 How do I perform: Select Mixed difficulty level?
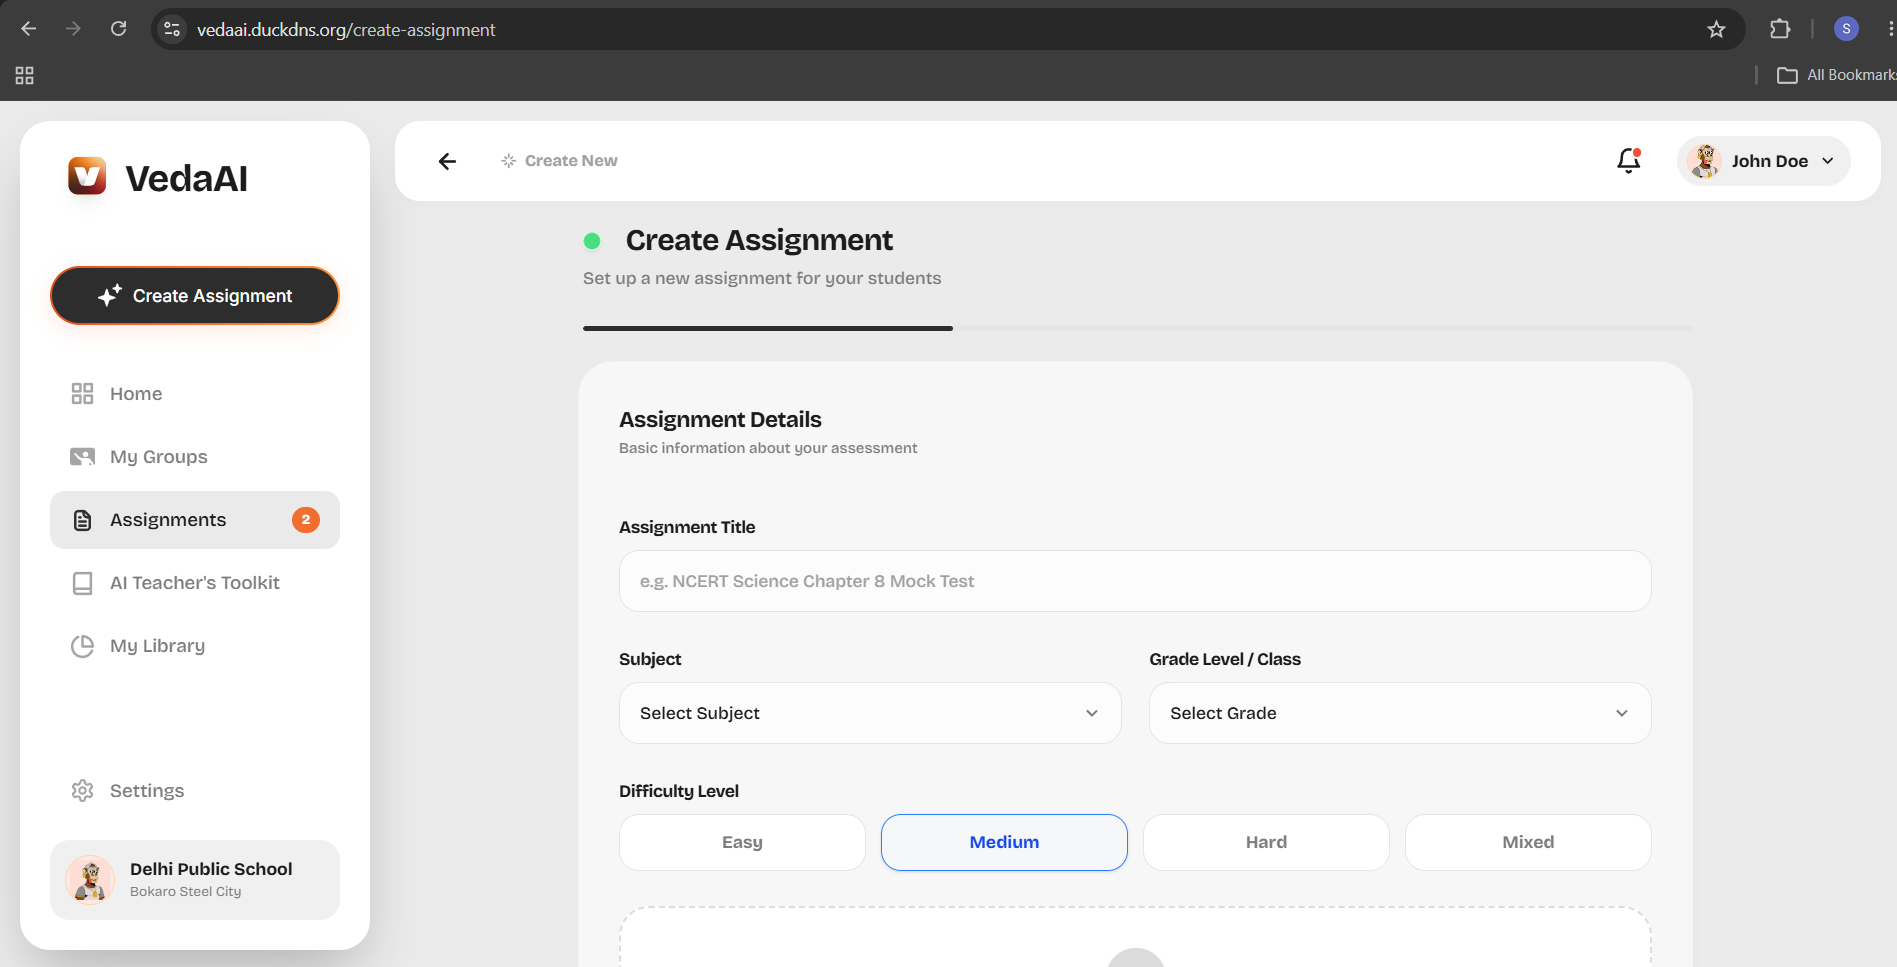pos(1528,842)
